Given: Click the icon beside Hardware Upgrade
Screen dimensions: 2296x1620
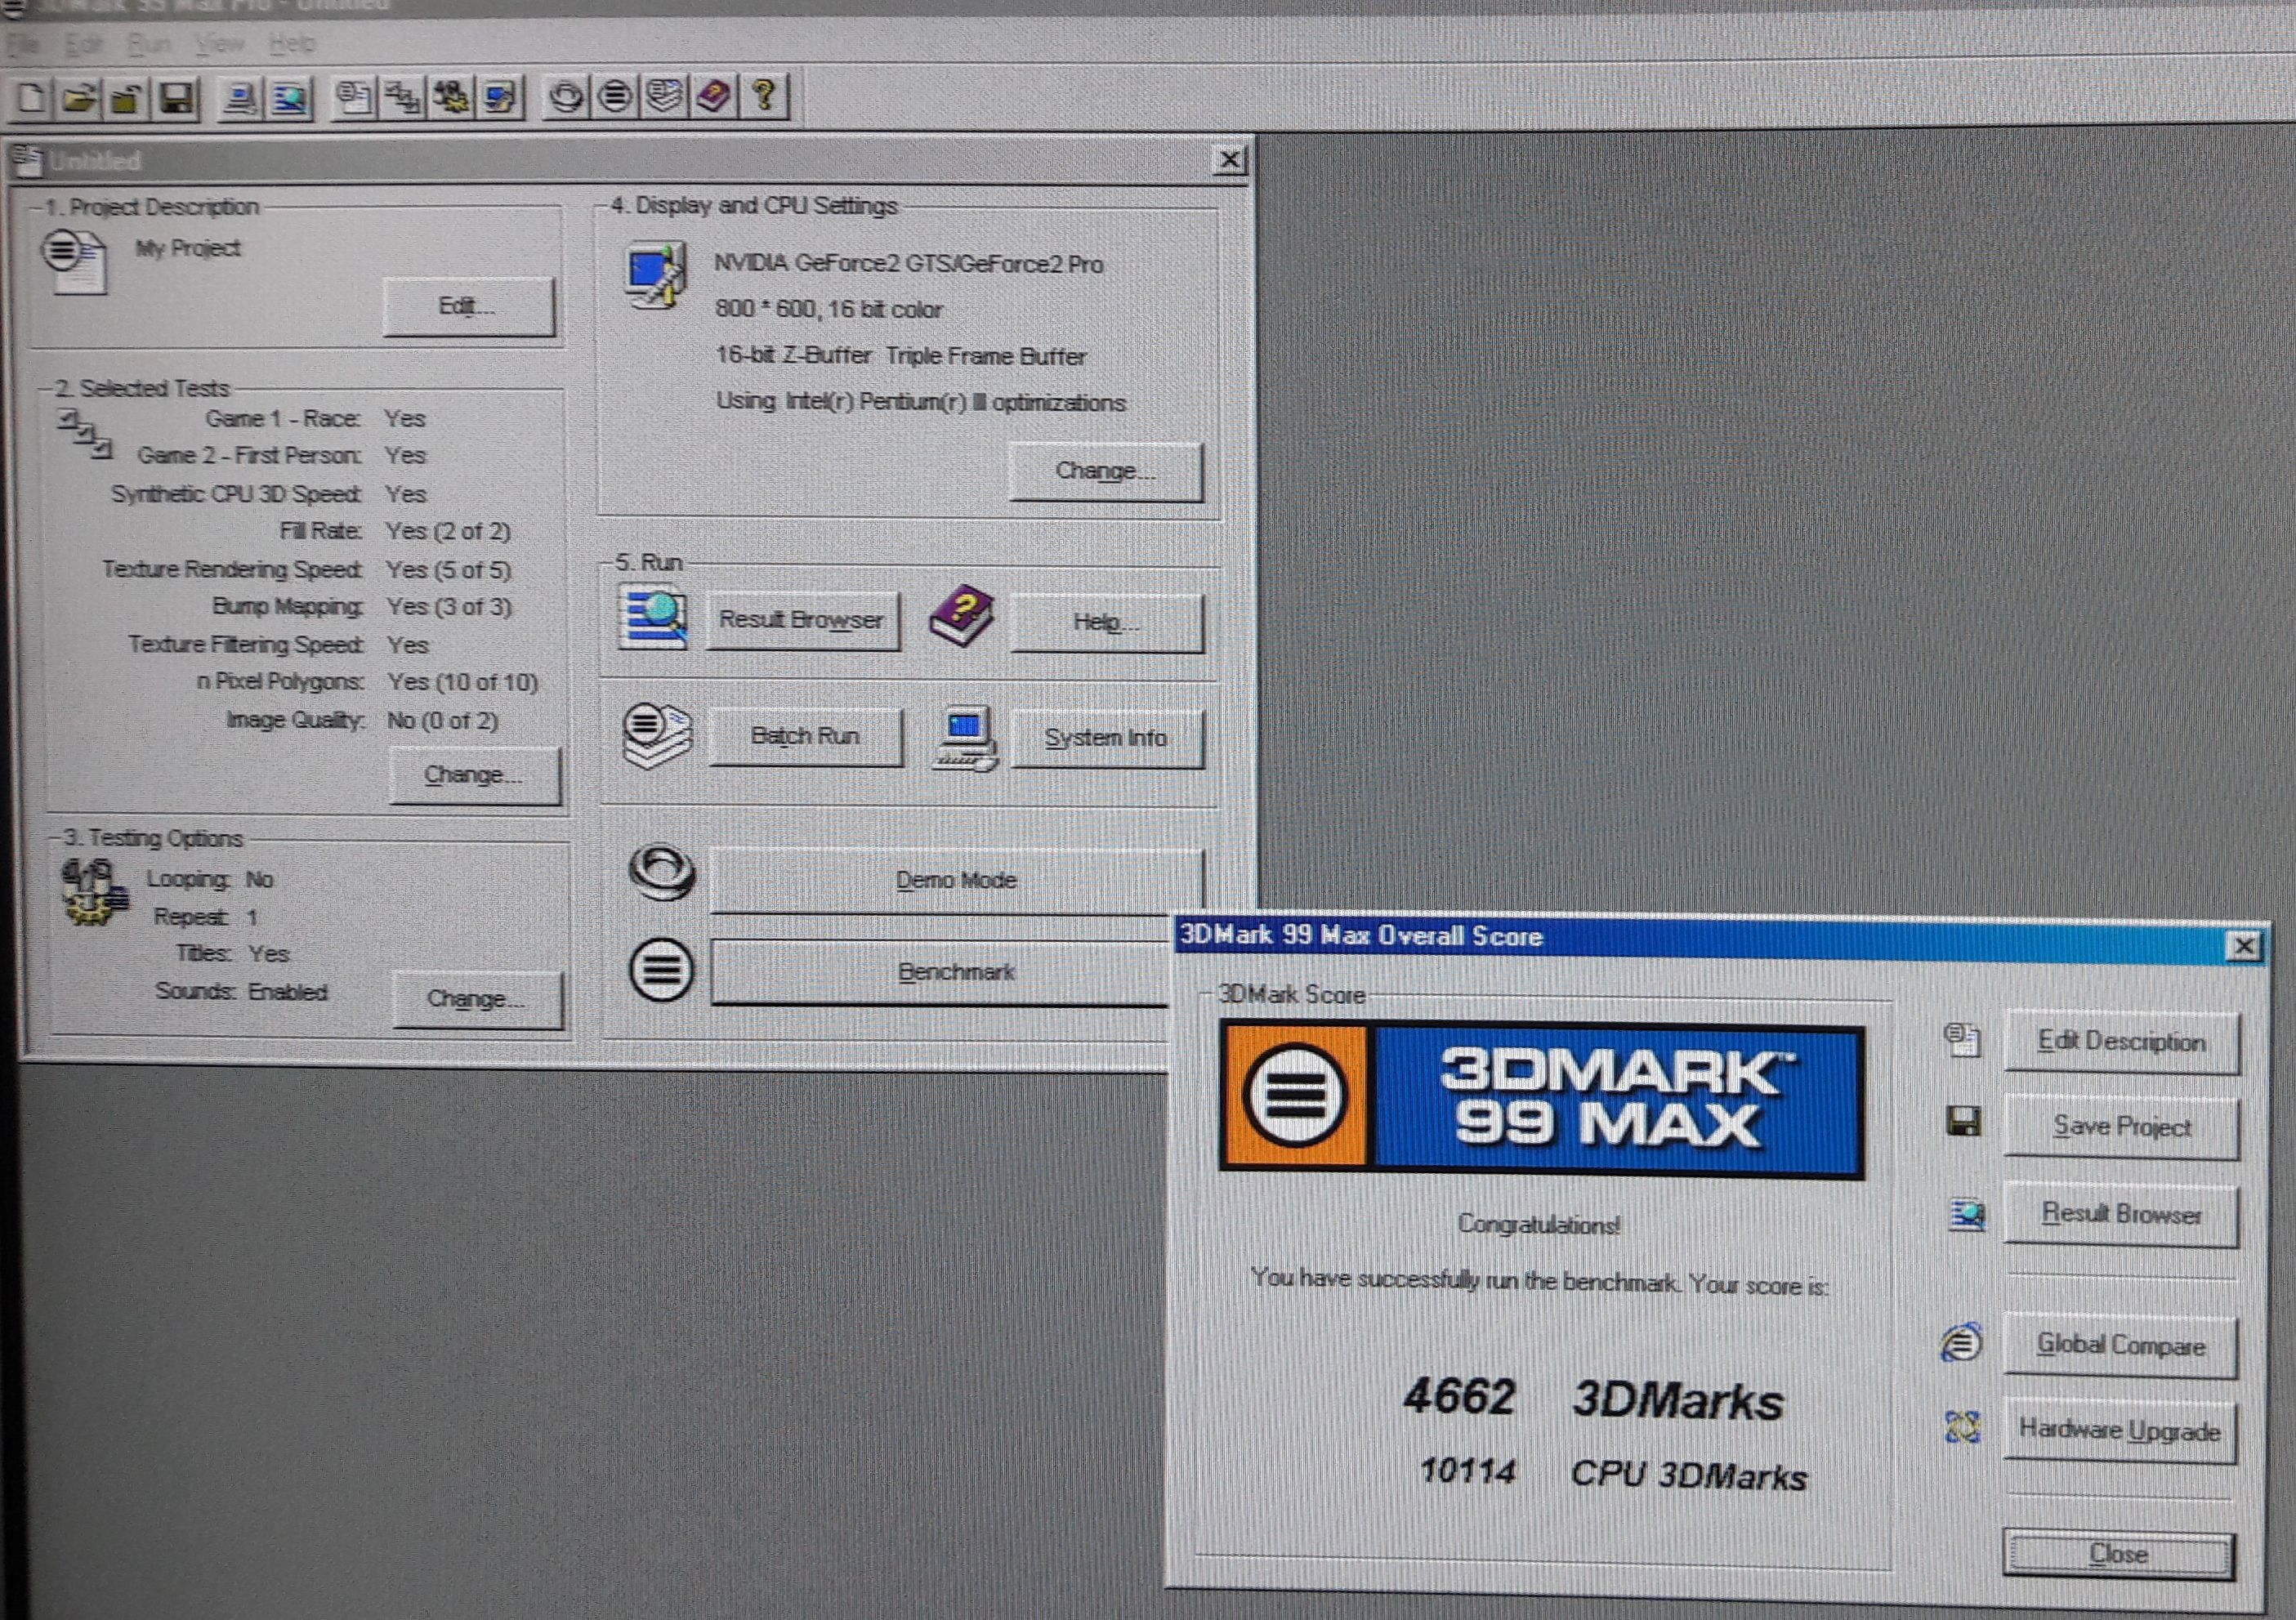Looking at the screenshot, I should pyautogui.click(x=1962, y=1426).
